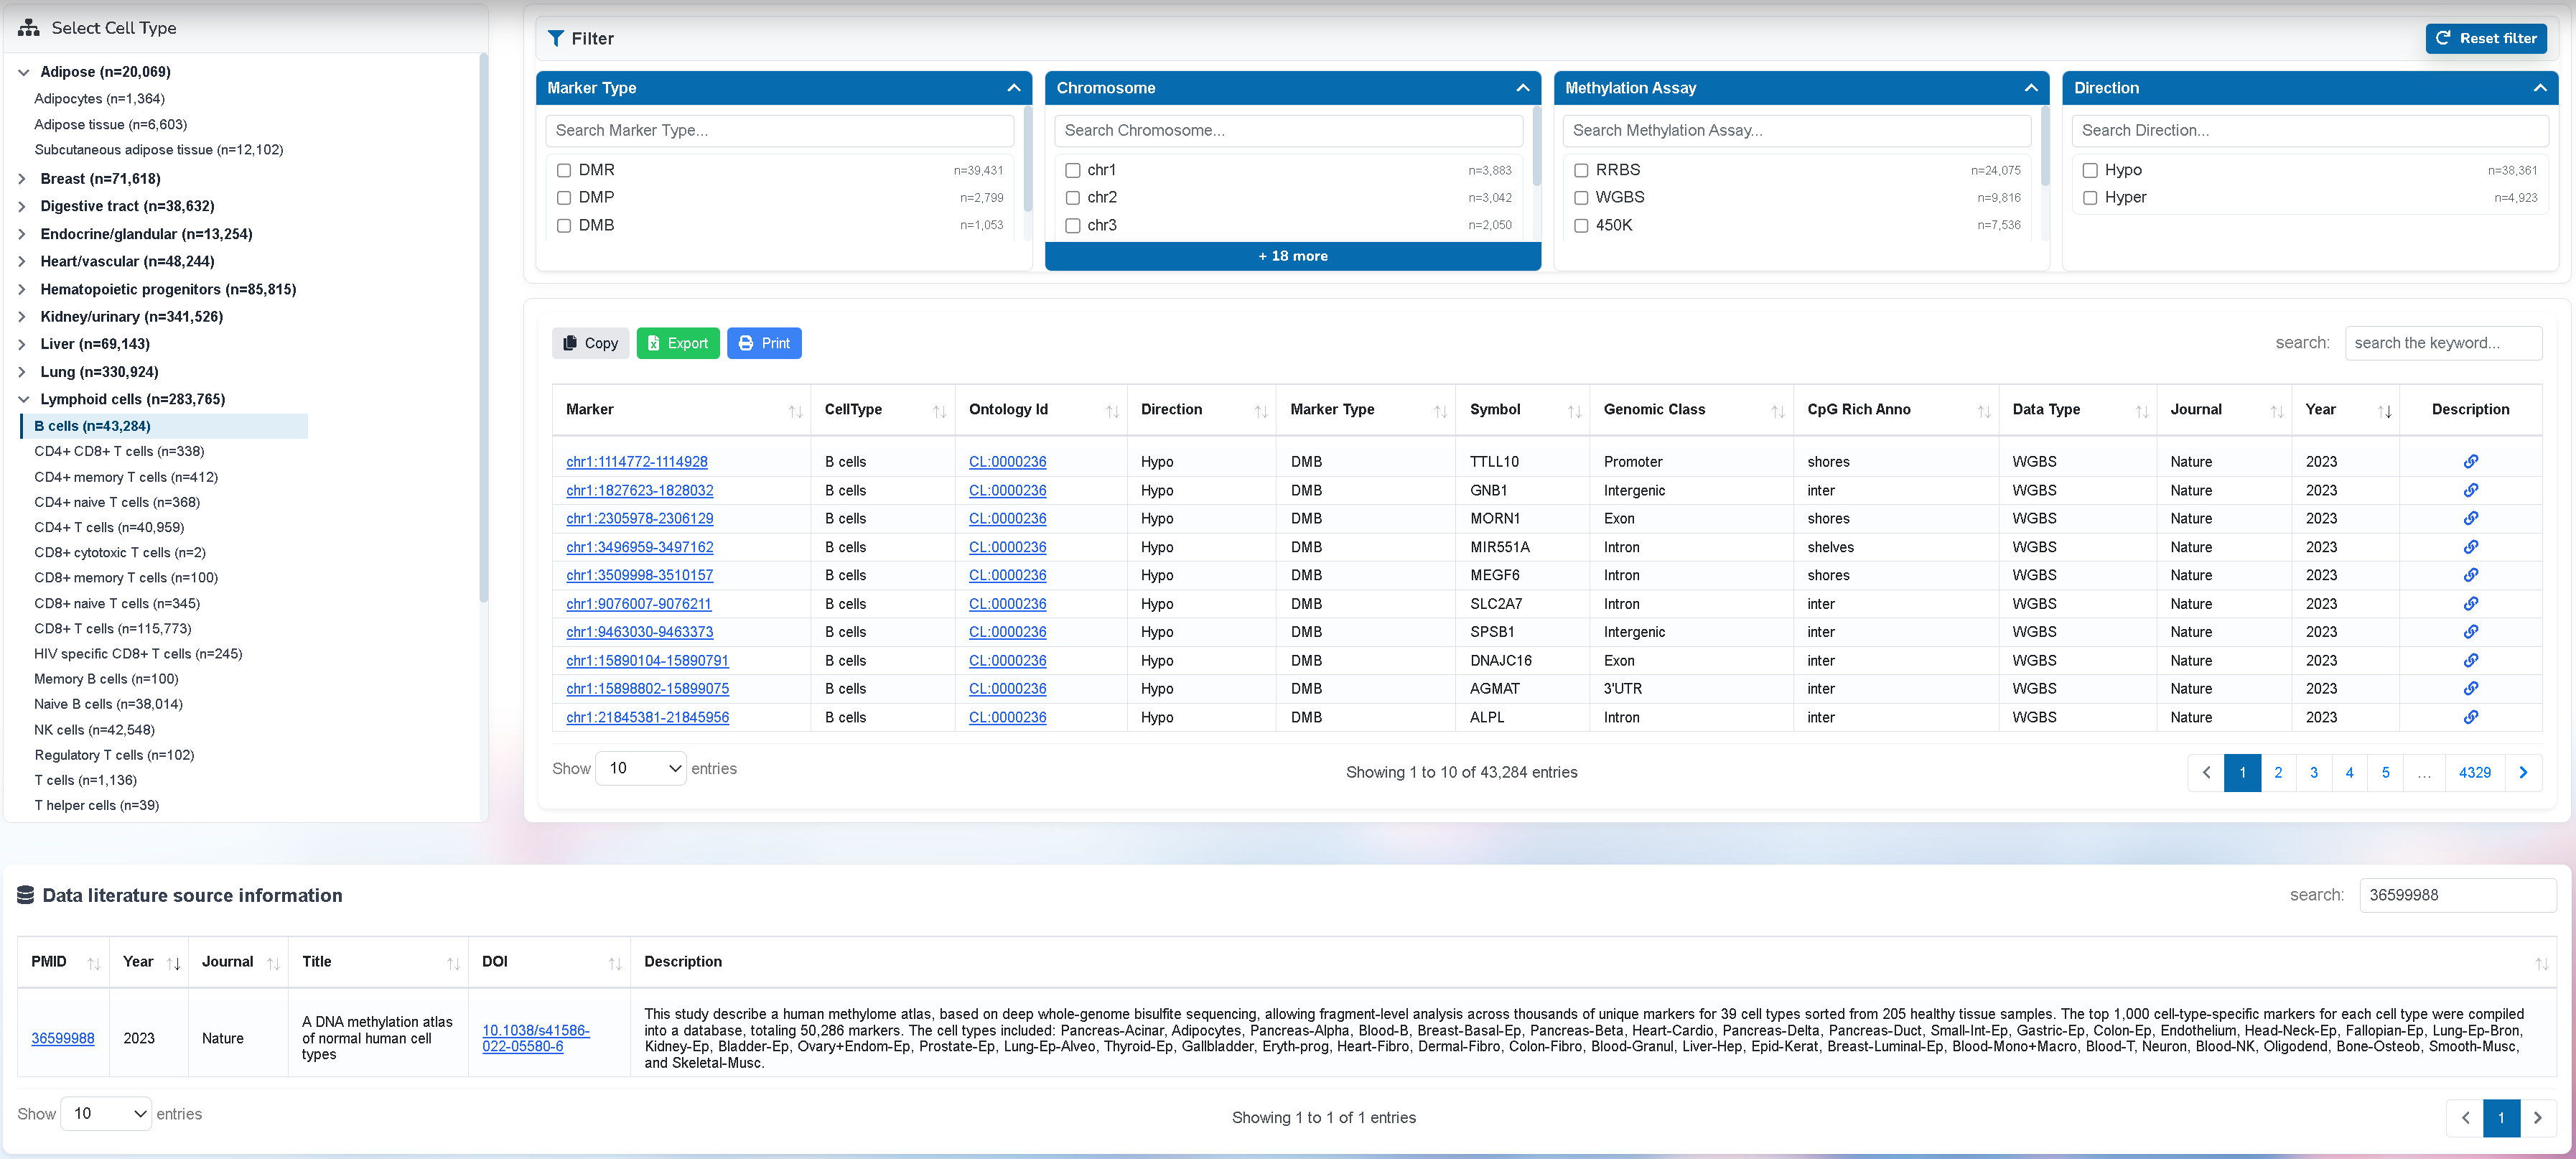Screen dimensions: 2576x1159
Task: Copy the marker table
Action: point(590,344)
